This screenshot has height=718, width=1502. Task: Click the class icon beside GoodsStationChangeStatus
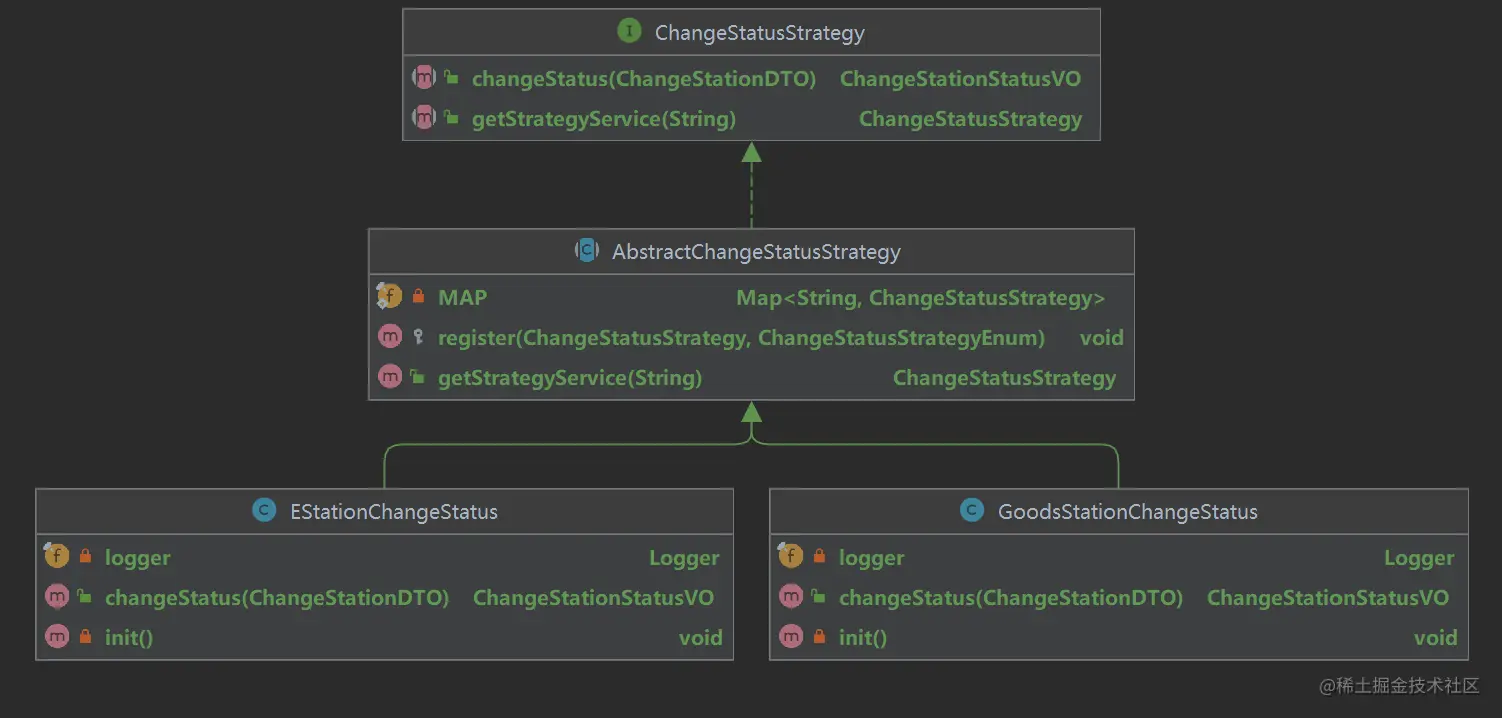[971, 511]
